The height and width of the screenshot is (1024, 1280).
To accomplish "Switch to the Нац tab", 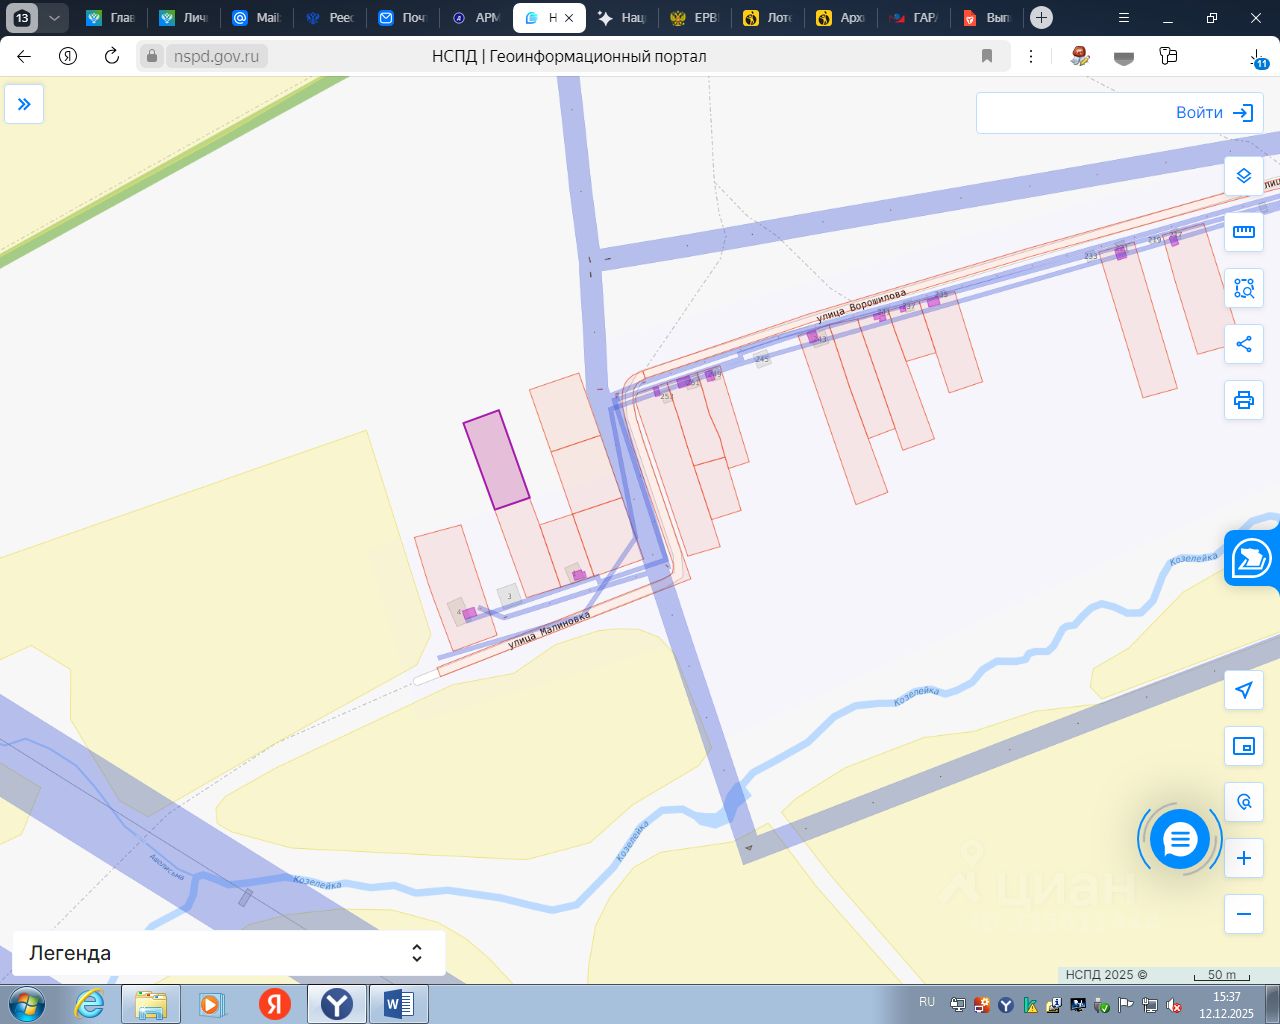I will pyautogui.click(x=621, y=18).
